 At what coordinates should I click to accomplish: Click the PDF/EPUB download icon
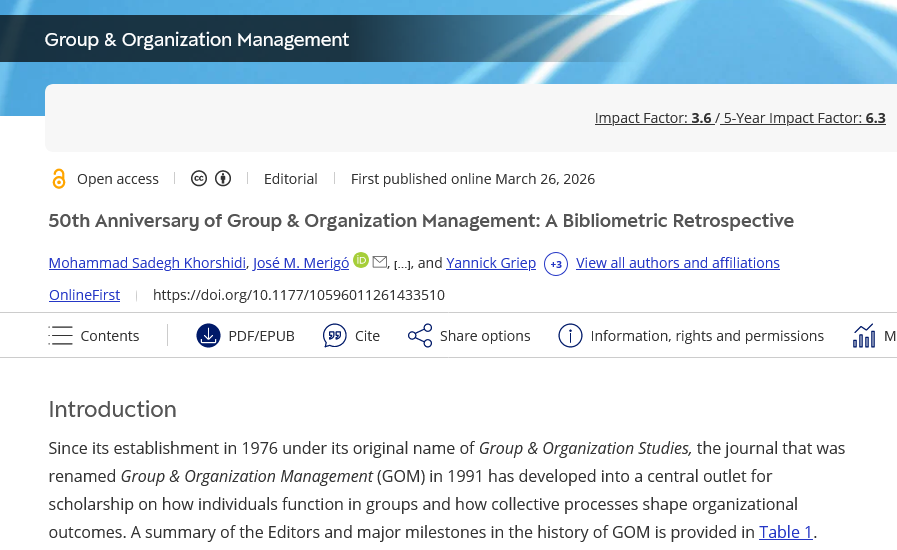(x=208, y=335)
